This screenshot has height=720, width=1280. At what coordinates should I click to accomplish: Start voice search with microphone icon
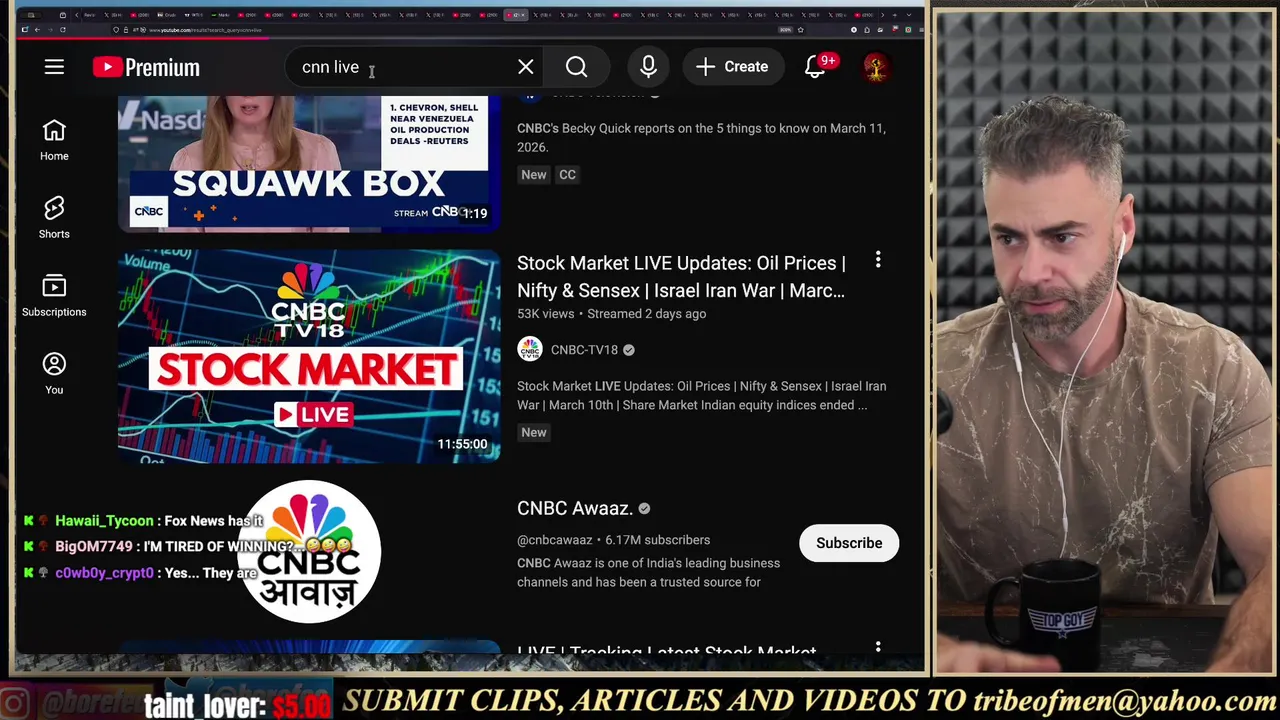(x=648, y=67)
